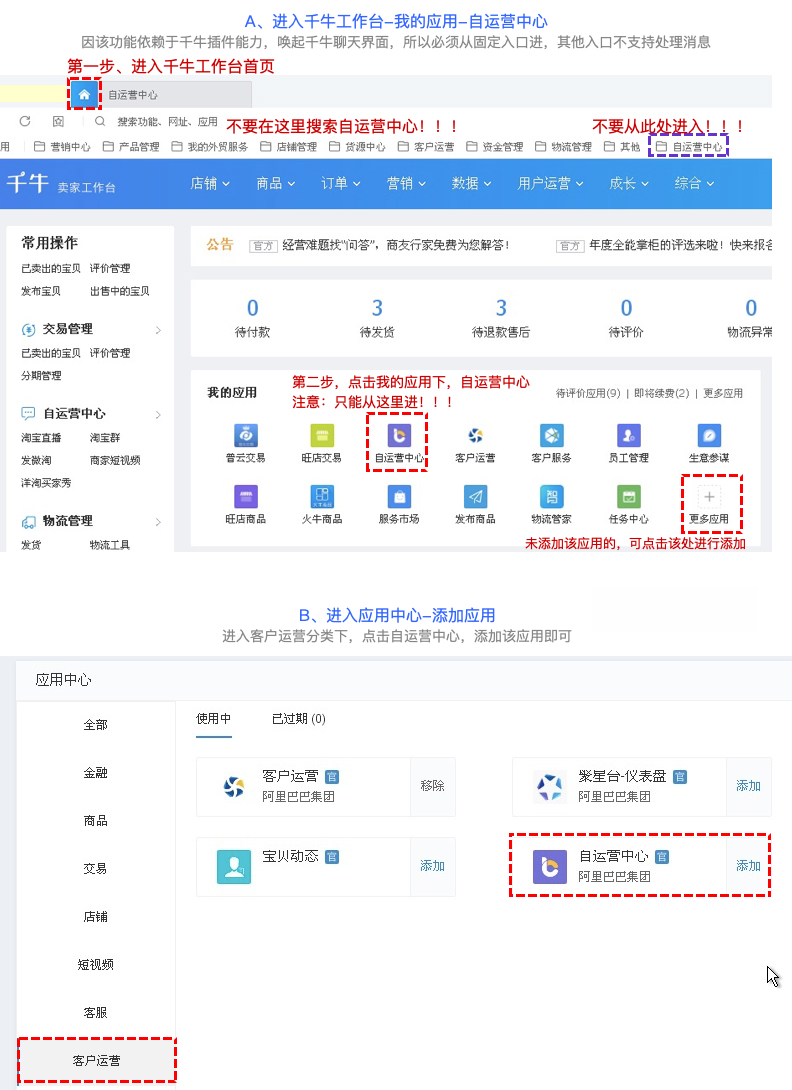The height and width of the screenshot is (1090, 792).
Task: Click 自运营中心 browser tab title
Action: 133,95
